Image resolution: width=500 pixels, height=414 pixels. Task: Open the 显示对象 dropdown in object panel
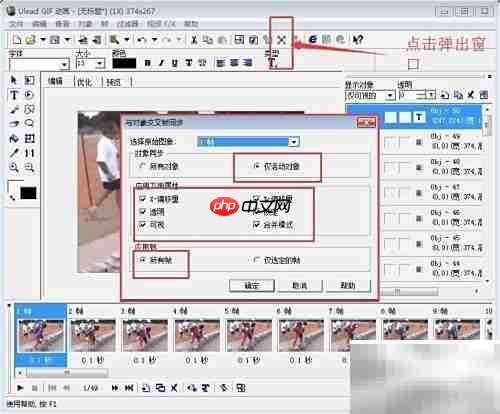pos(390,96)
